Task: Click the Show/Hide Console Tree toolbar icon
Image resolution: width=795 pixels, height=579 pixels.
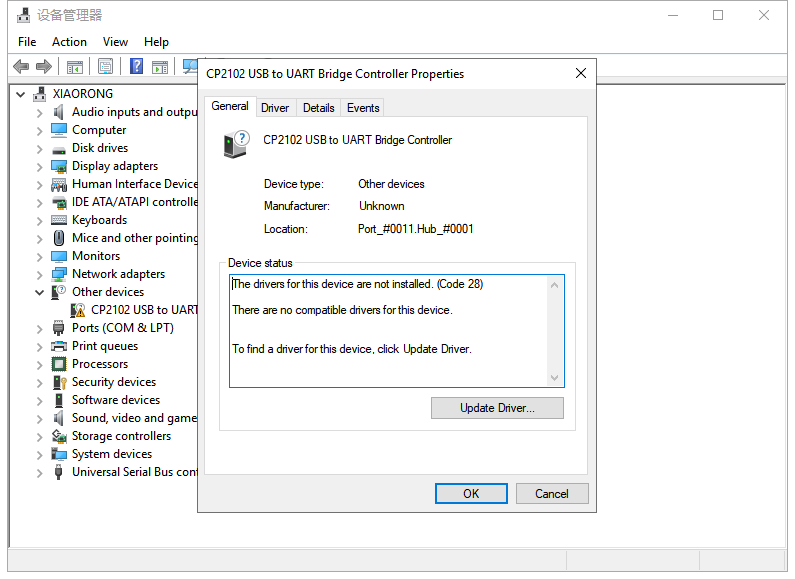Action: [75, 67]
